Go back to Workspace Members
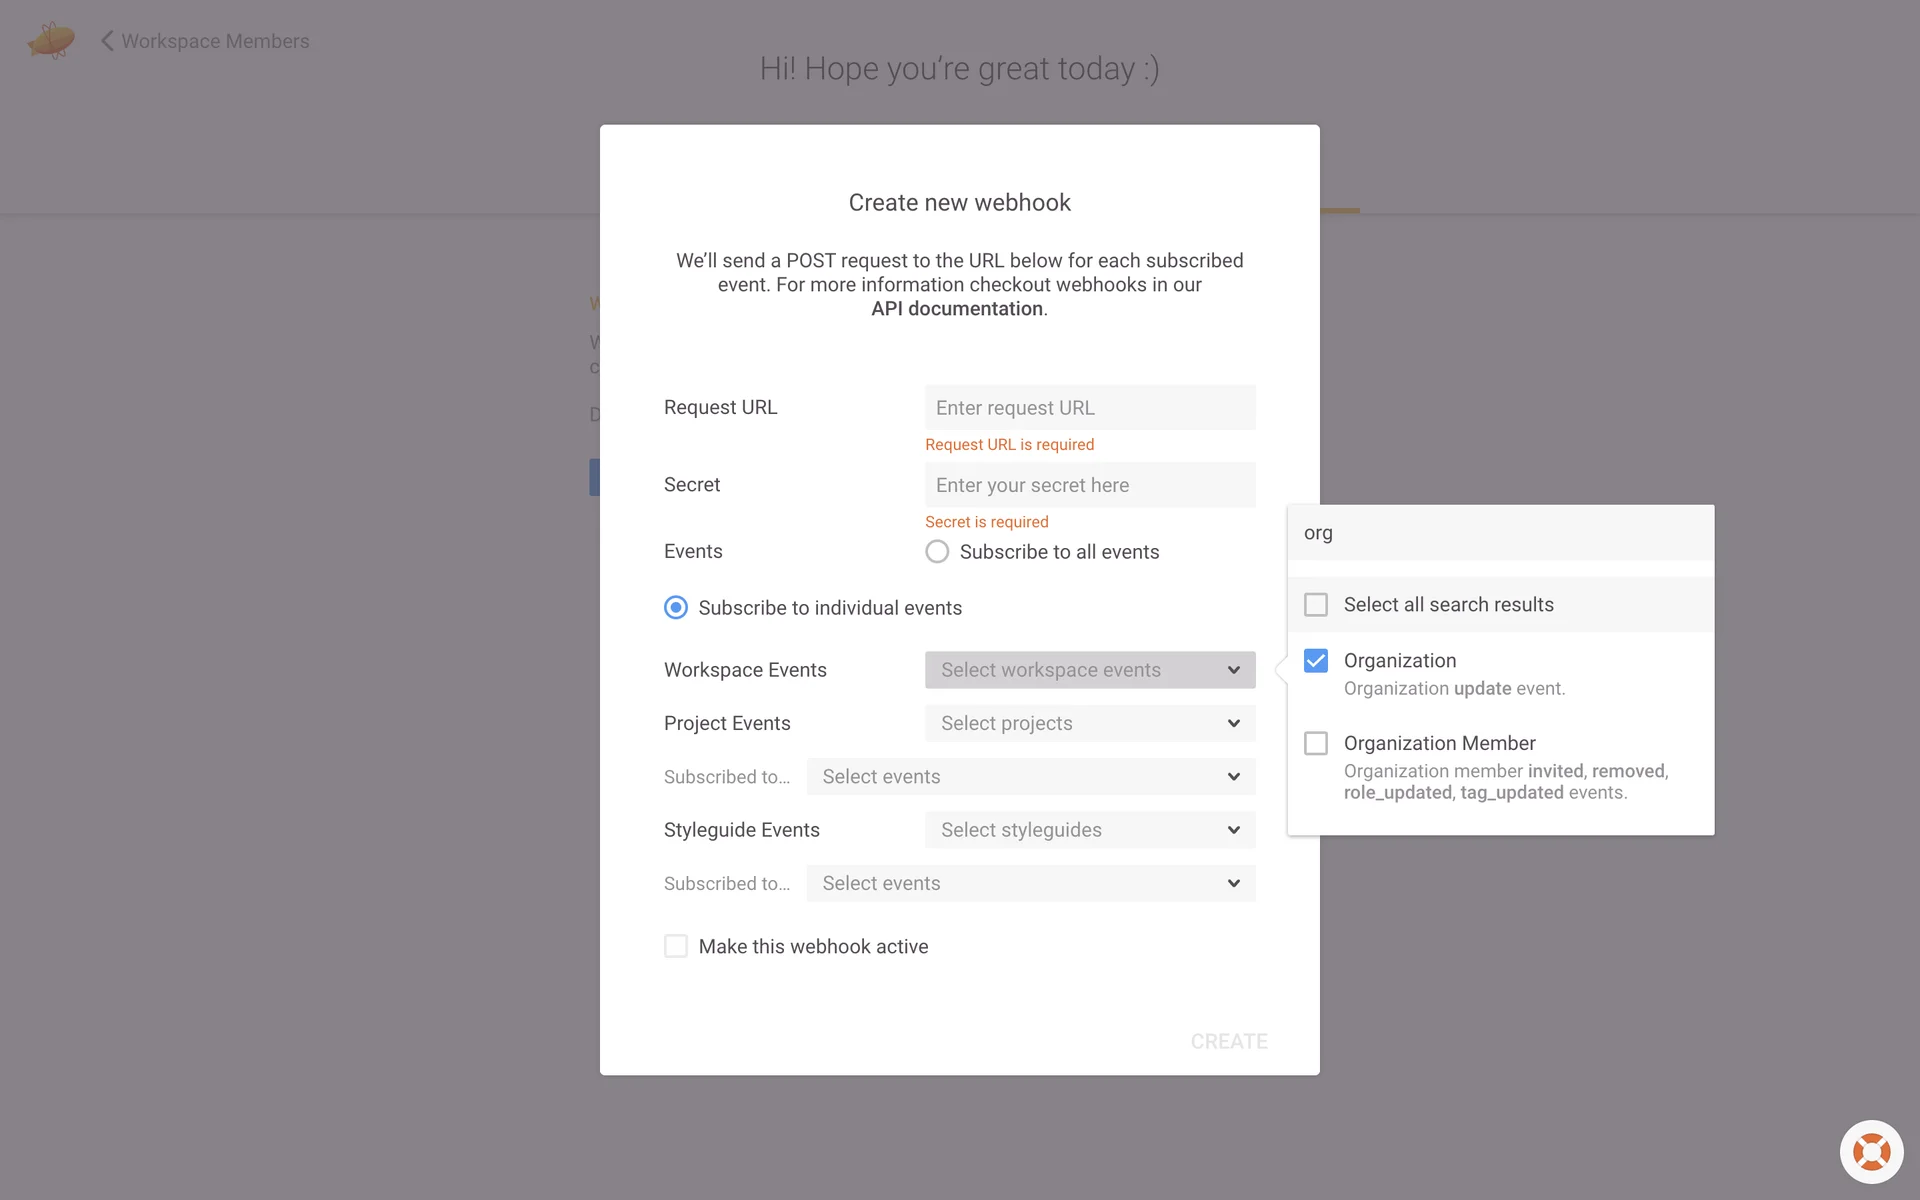 (215, 41)
